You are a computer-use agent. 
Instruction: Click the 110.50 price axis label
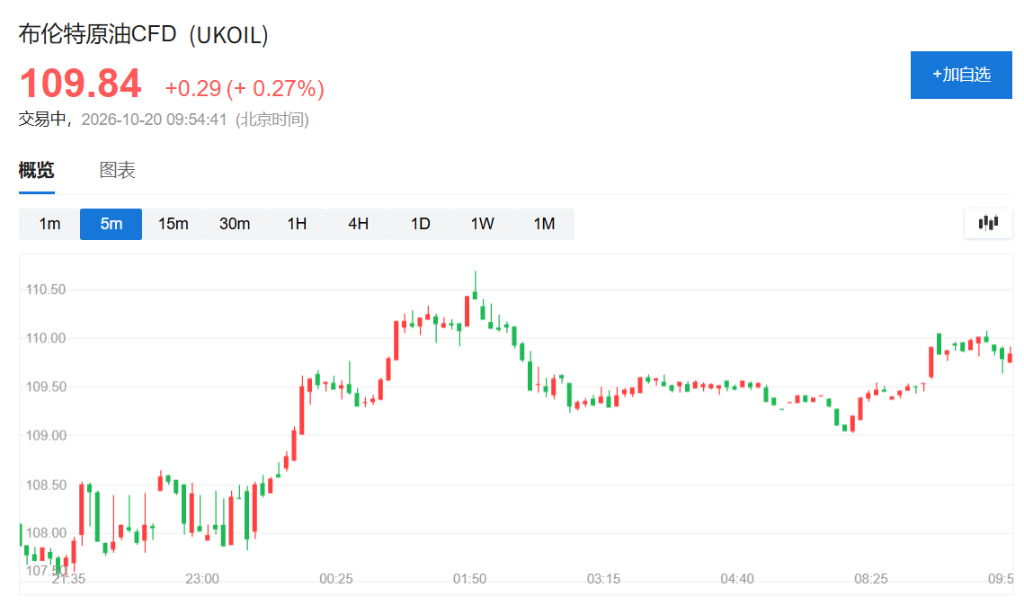(46, 289)
